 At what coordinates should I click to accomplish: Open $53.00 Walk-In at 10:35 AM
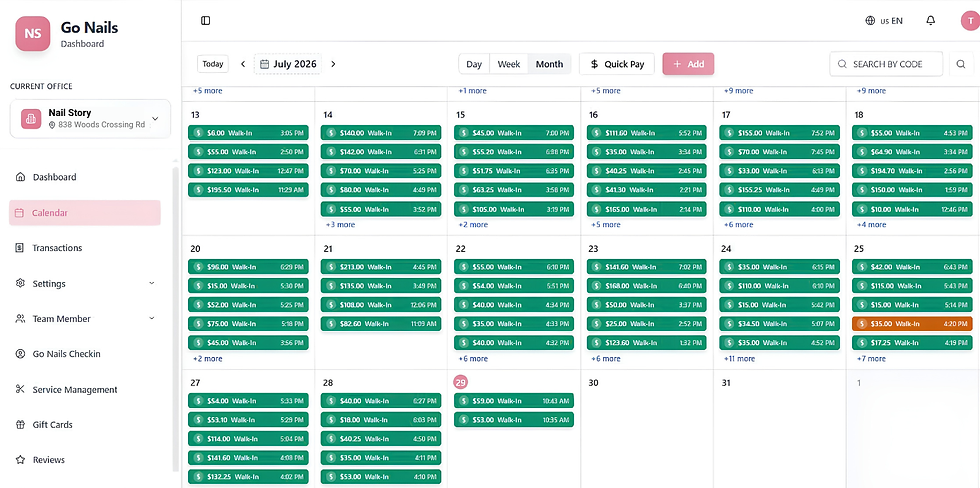pos(514,419)
